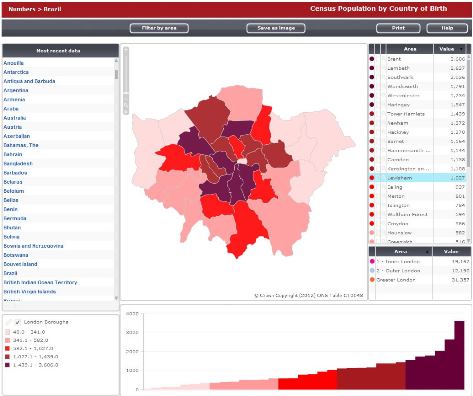Click the Most recent data panel header

(60, 51)
